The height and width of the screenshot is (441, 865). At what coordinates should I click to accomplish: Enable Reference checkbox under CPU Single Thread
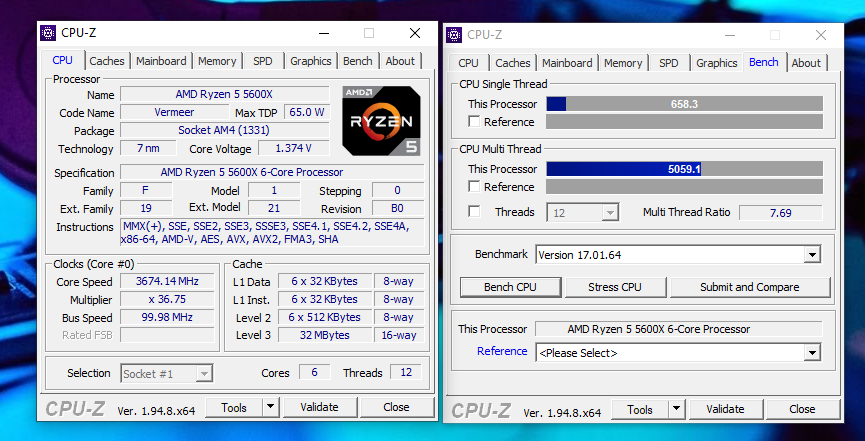click(474, 121)
